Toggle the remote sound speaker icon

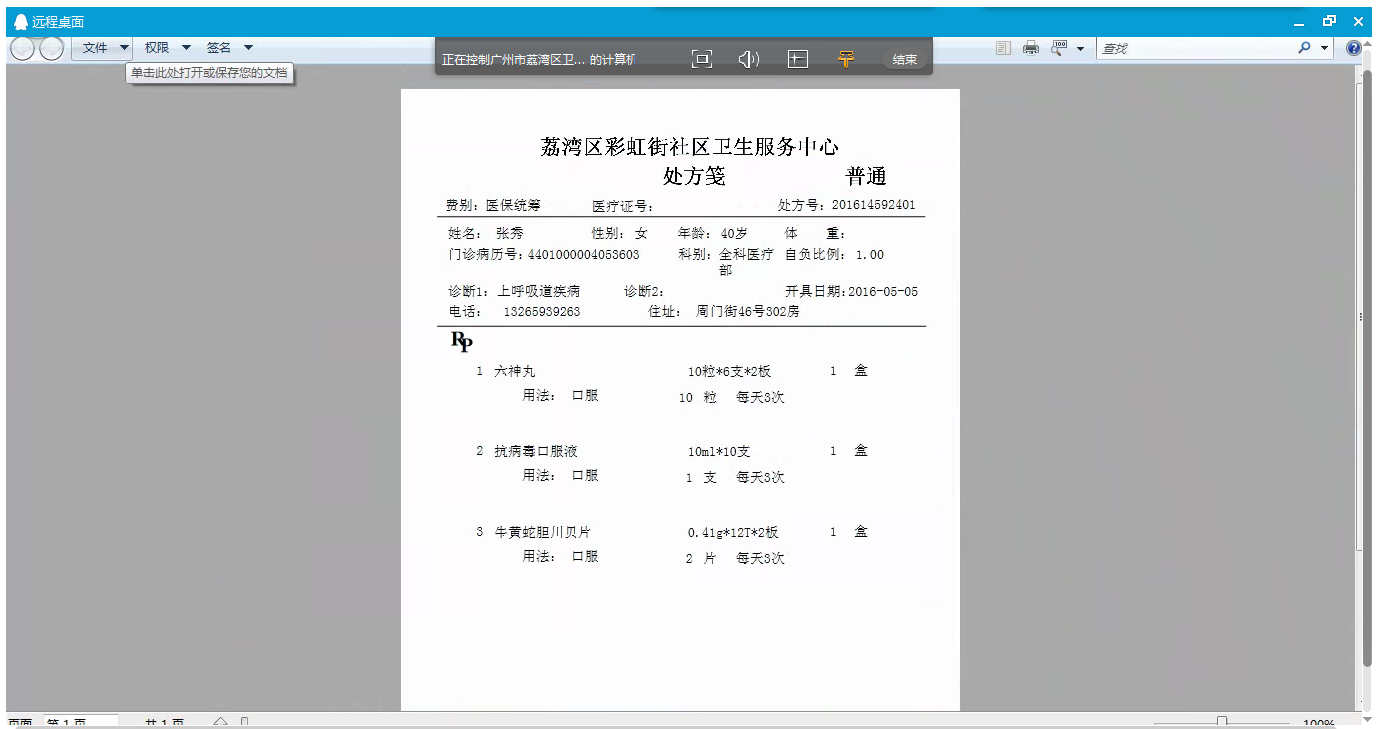[x=749, y=59]
